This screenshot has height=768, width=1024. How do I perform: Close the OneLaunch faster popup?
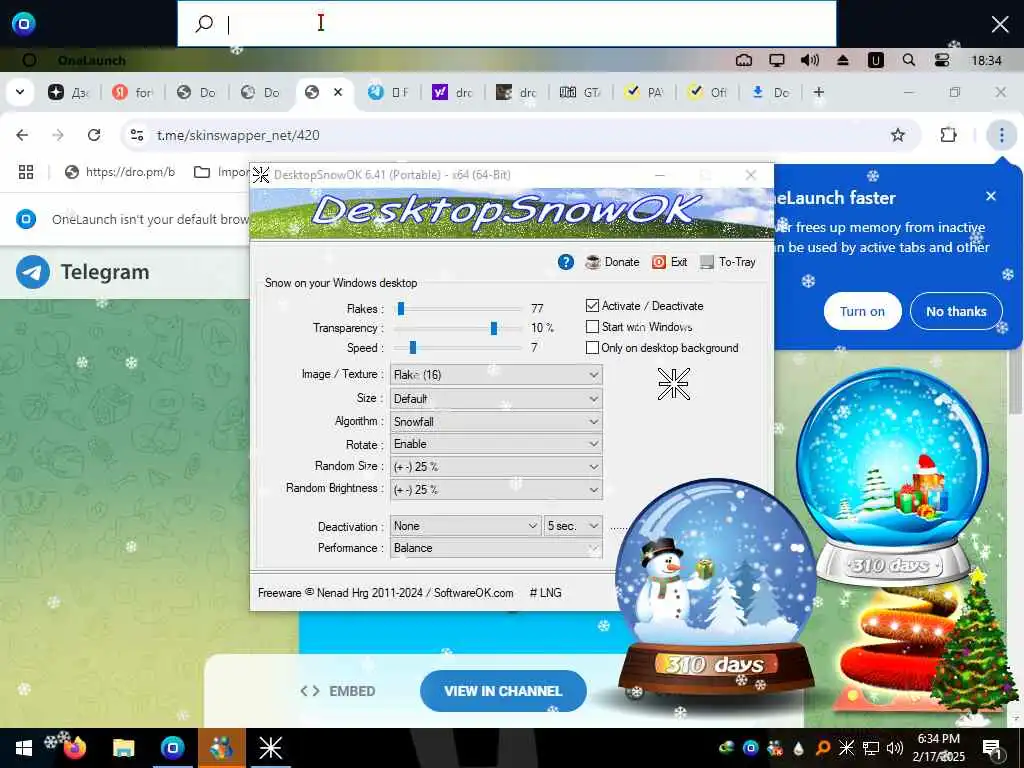click(x=991, y=196)
